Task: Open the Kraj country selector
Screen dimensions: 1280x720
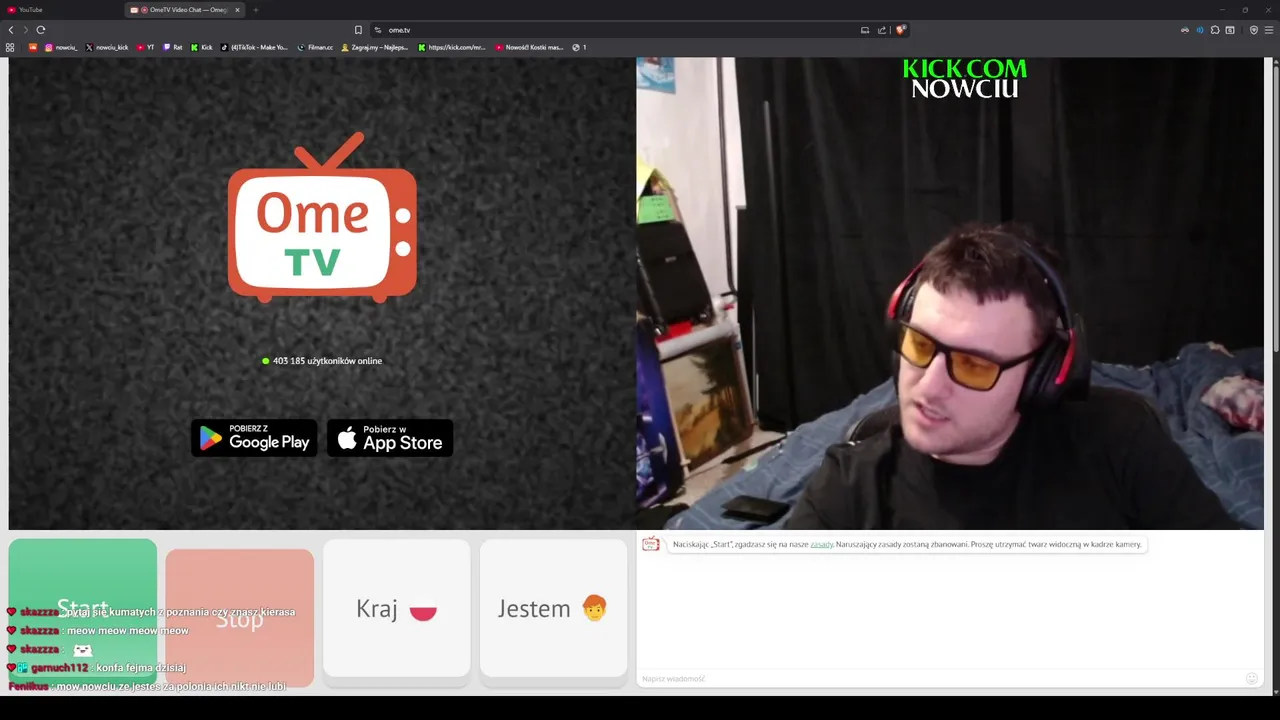Action: click(397, 608)
